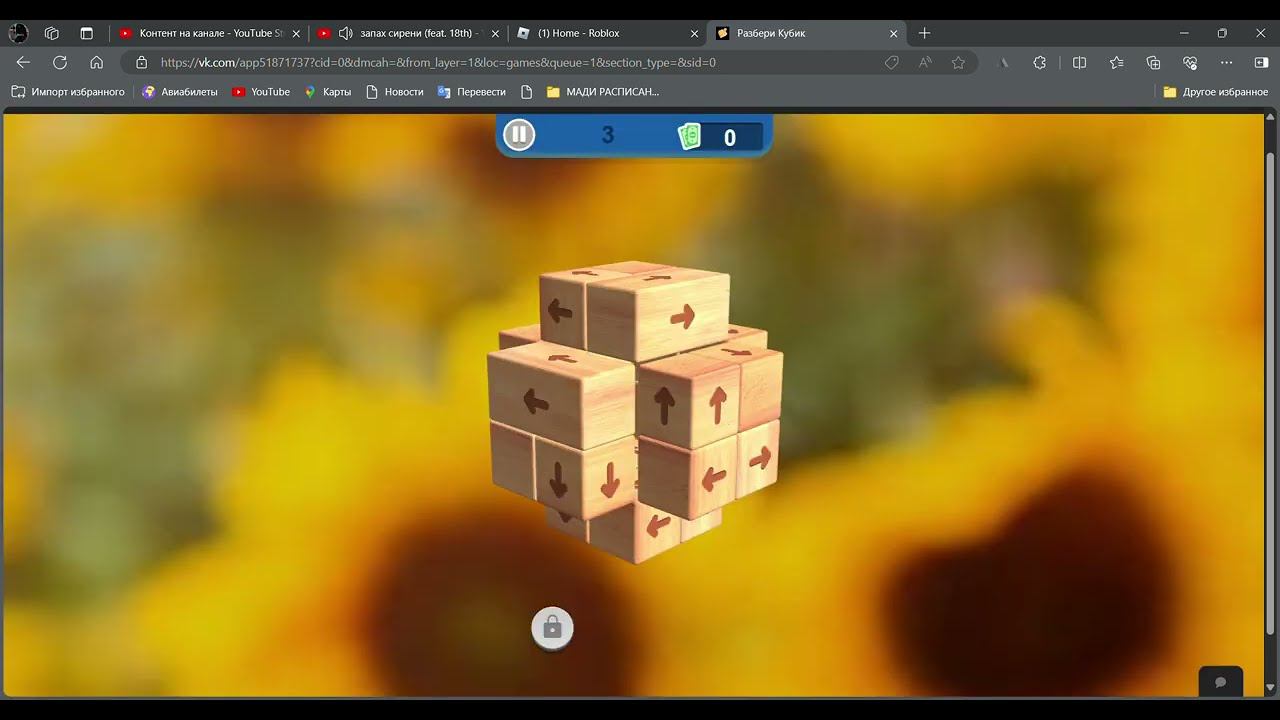Switch to the 'запах сирени (feat. 18th)' tab
This screenshot has height=720, width=1280.
click(408, 33)
